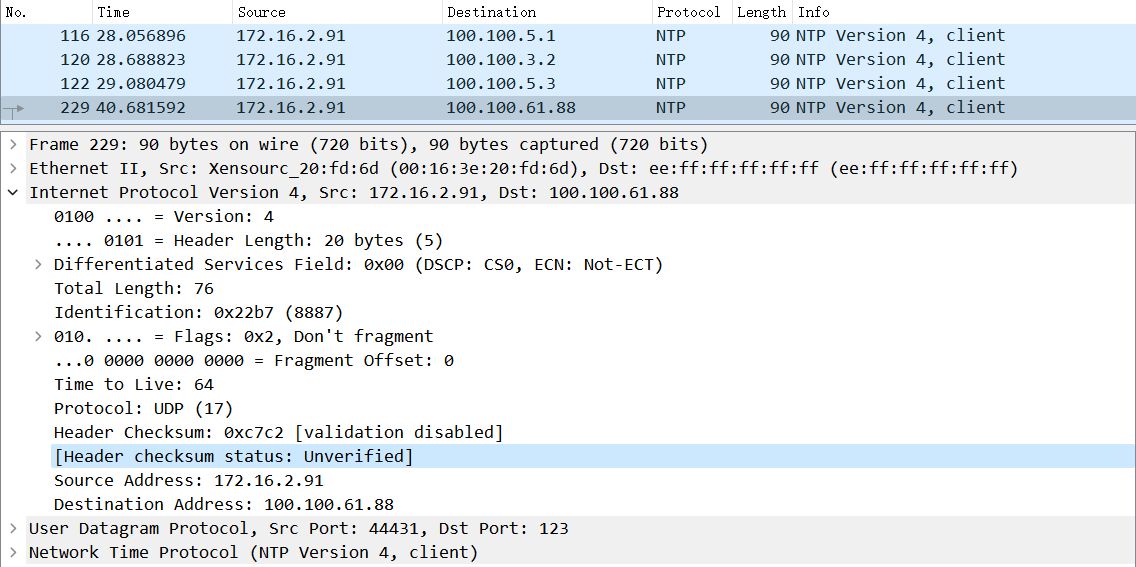Screen dimensions: 1136x567
Task: Click destination 100.100.5.3 in packet 122
Action: (501, 83)
